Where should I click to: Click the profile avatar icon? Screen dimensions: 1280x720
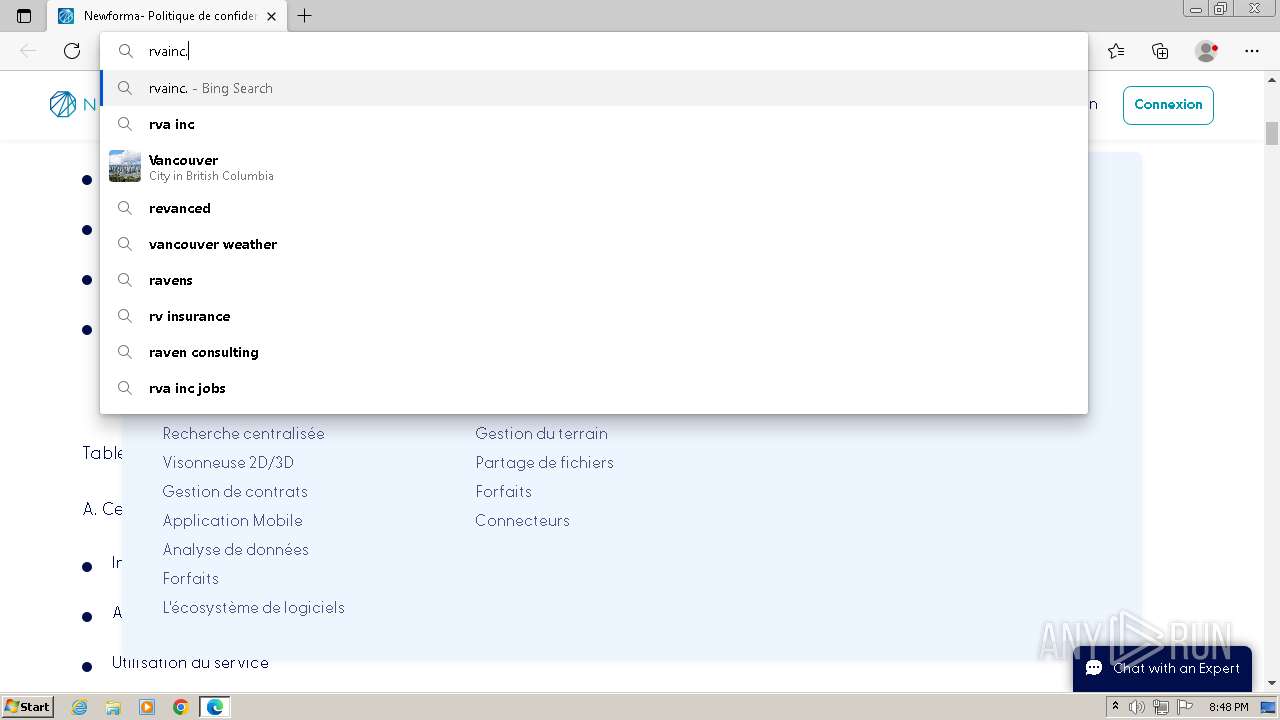[1206, 51]
